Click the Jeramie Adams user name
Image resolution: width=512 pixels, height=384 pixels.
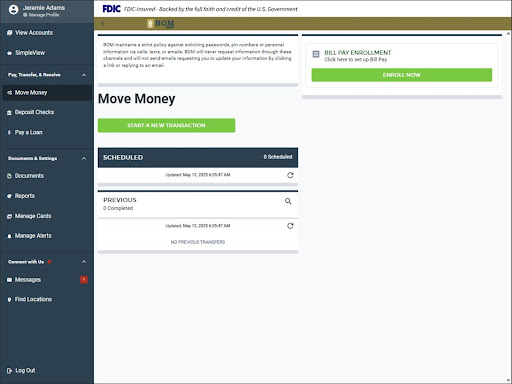pos(44,8)
